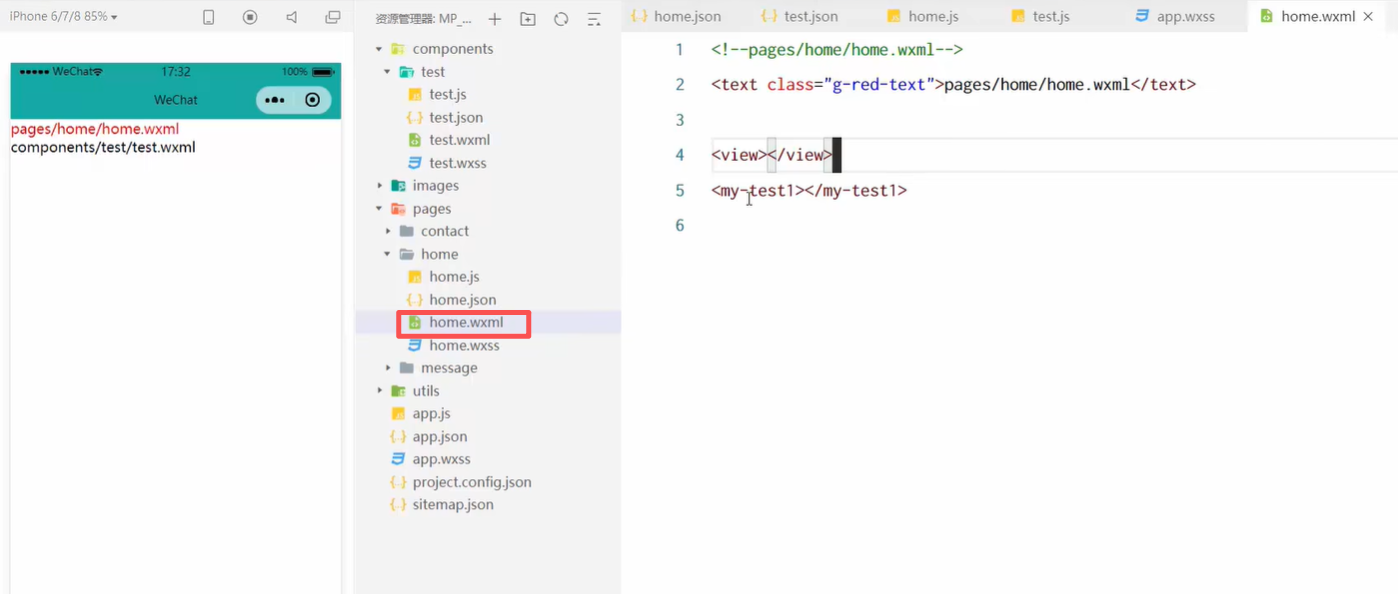
Task: Click the new folder icon in explorer header
Action: (x=528, y=19)
